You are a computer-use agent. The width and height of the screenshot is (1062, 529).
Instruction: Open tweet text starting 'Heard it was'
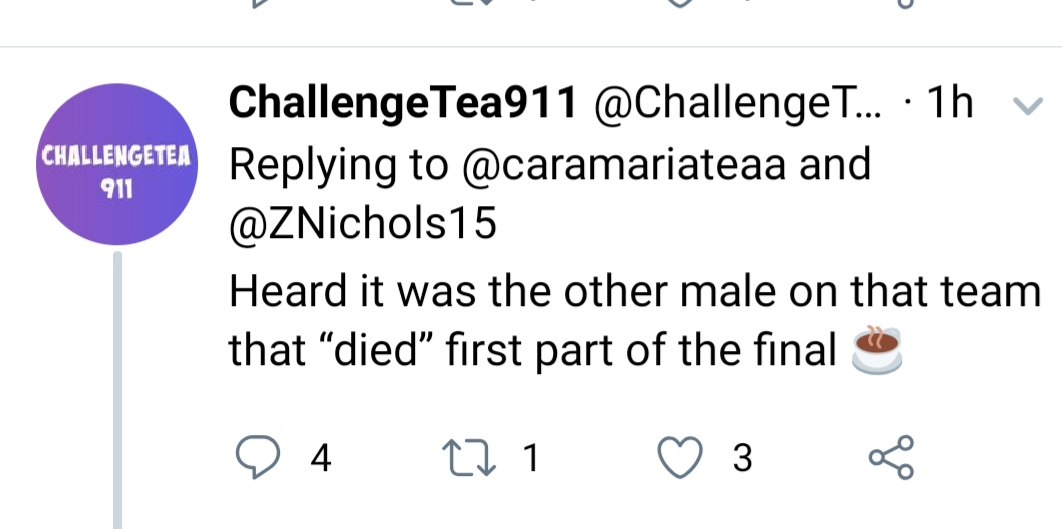point(635,320)
